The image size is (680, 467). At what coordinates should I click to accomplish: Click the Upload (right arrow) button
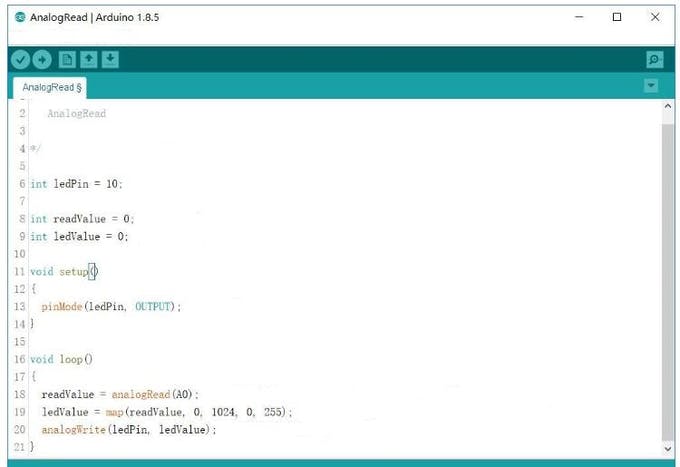click(42, 59)
